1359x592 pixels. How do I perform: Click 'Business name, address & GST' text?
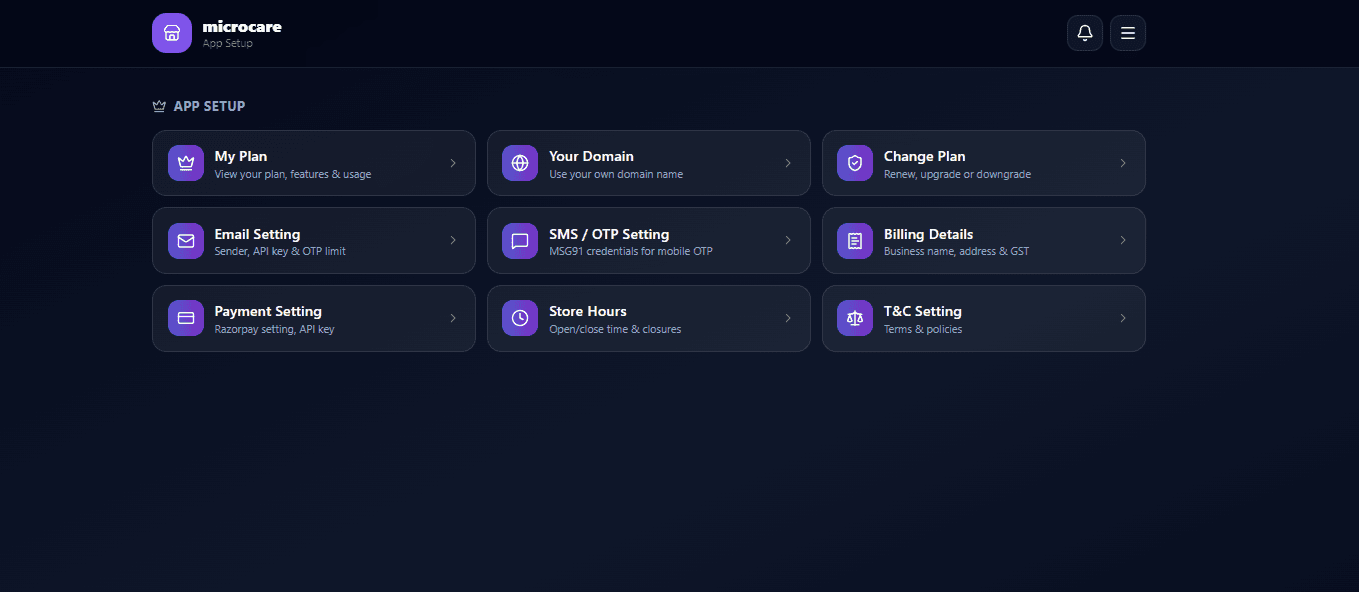pyautogui.click(x=956, y=251)
